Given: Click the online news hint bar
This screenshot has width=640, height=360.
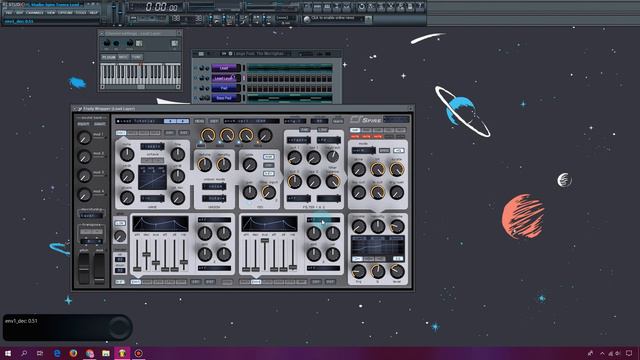Looking at the screenshot, I should coord(337,19).
